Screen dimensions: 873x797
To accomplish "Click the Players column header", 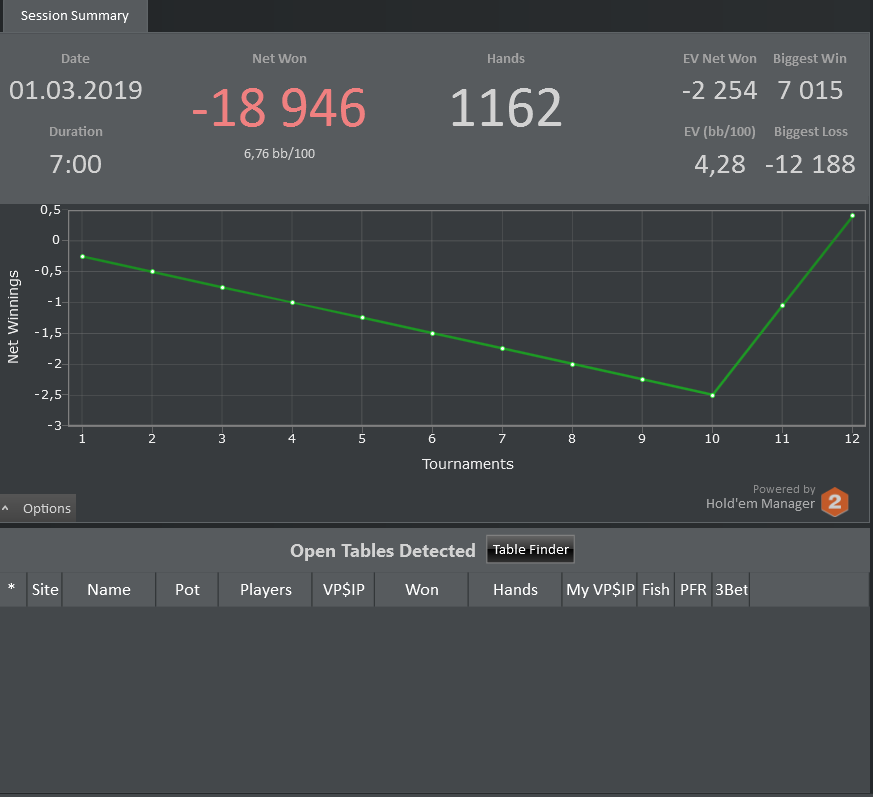I will pos(266,589).
